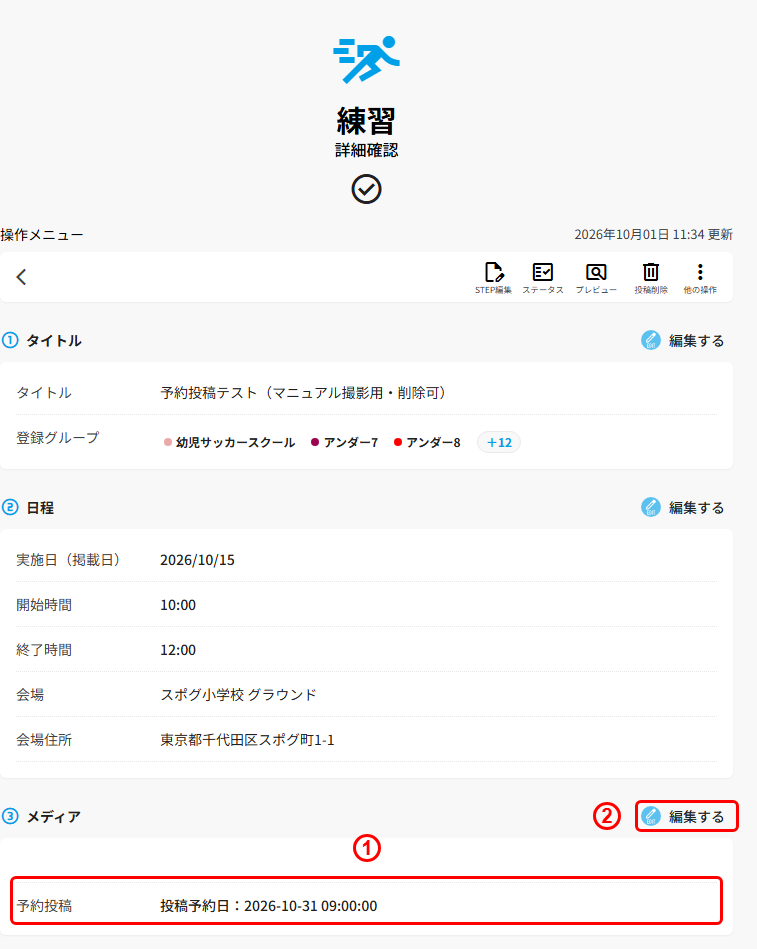Image resolution: width=757 pixels, height=949 pixels.
Task: Click the 操作メニュー label
Action: (x=42, y=235)
